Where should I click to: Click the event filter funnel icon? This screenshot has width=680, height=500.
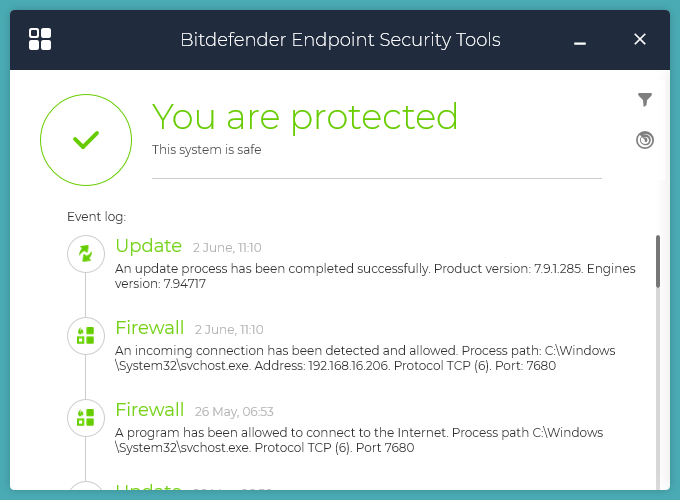pos(645,99)
